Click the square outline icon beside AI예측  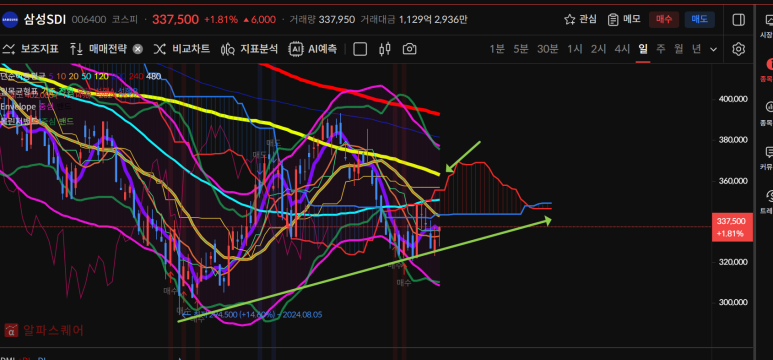tap(360, 49)
